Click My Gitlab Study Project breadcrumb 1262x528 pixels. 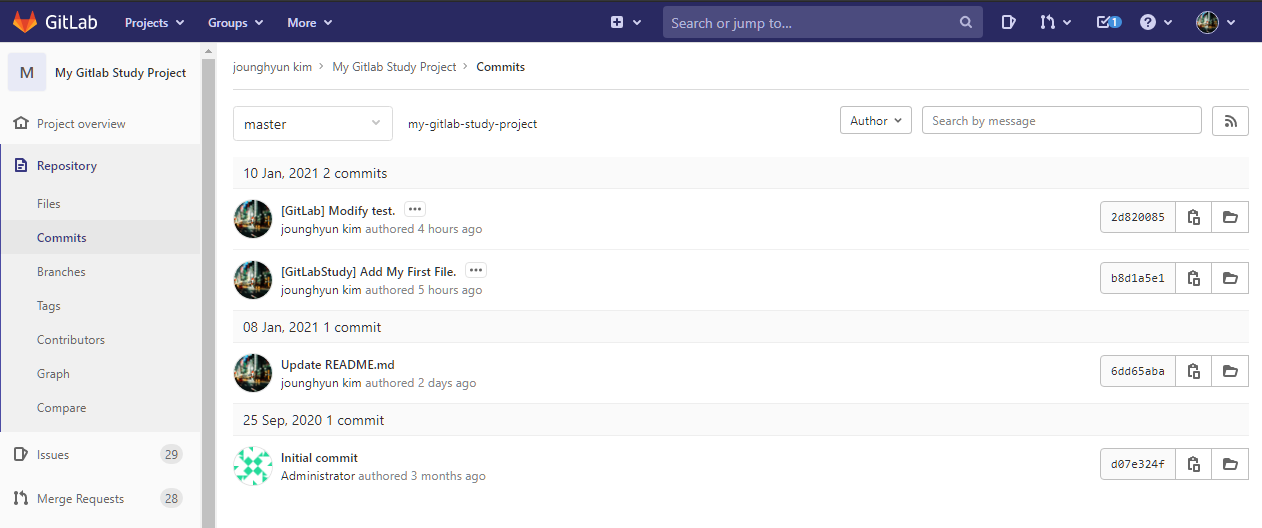[394, 67]
